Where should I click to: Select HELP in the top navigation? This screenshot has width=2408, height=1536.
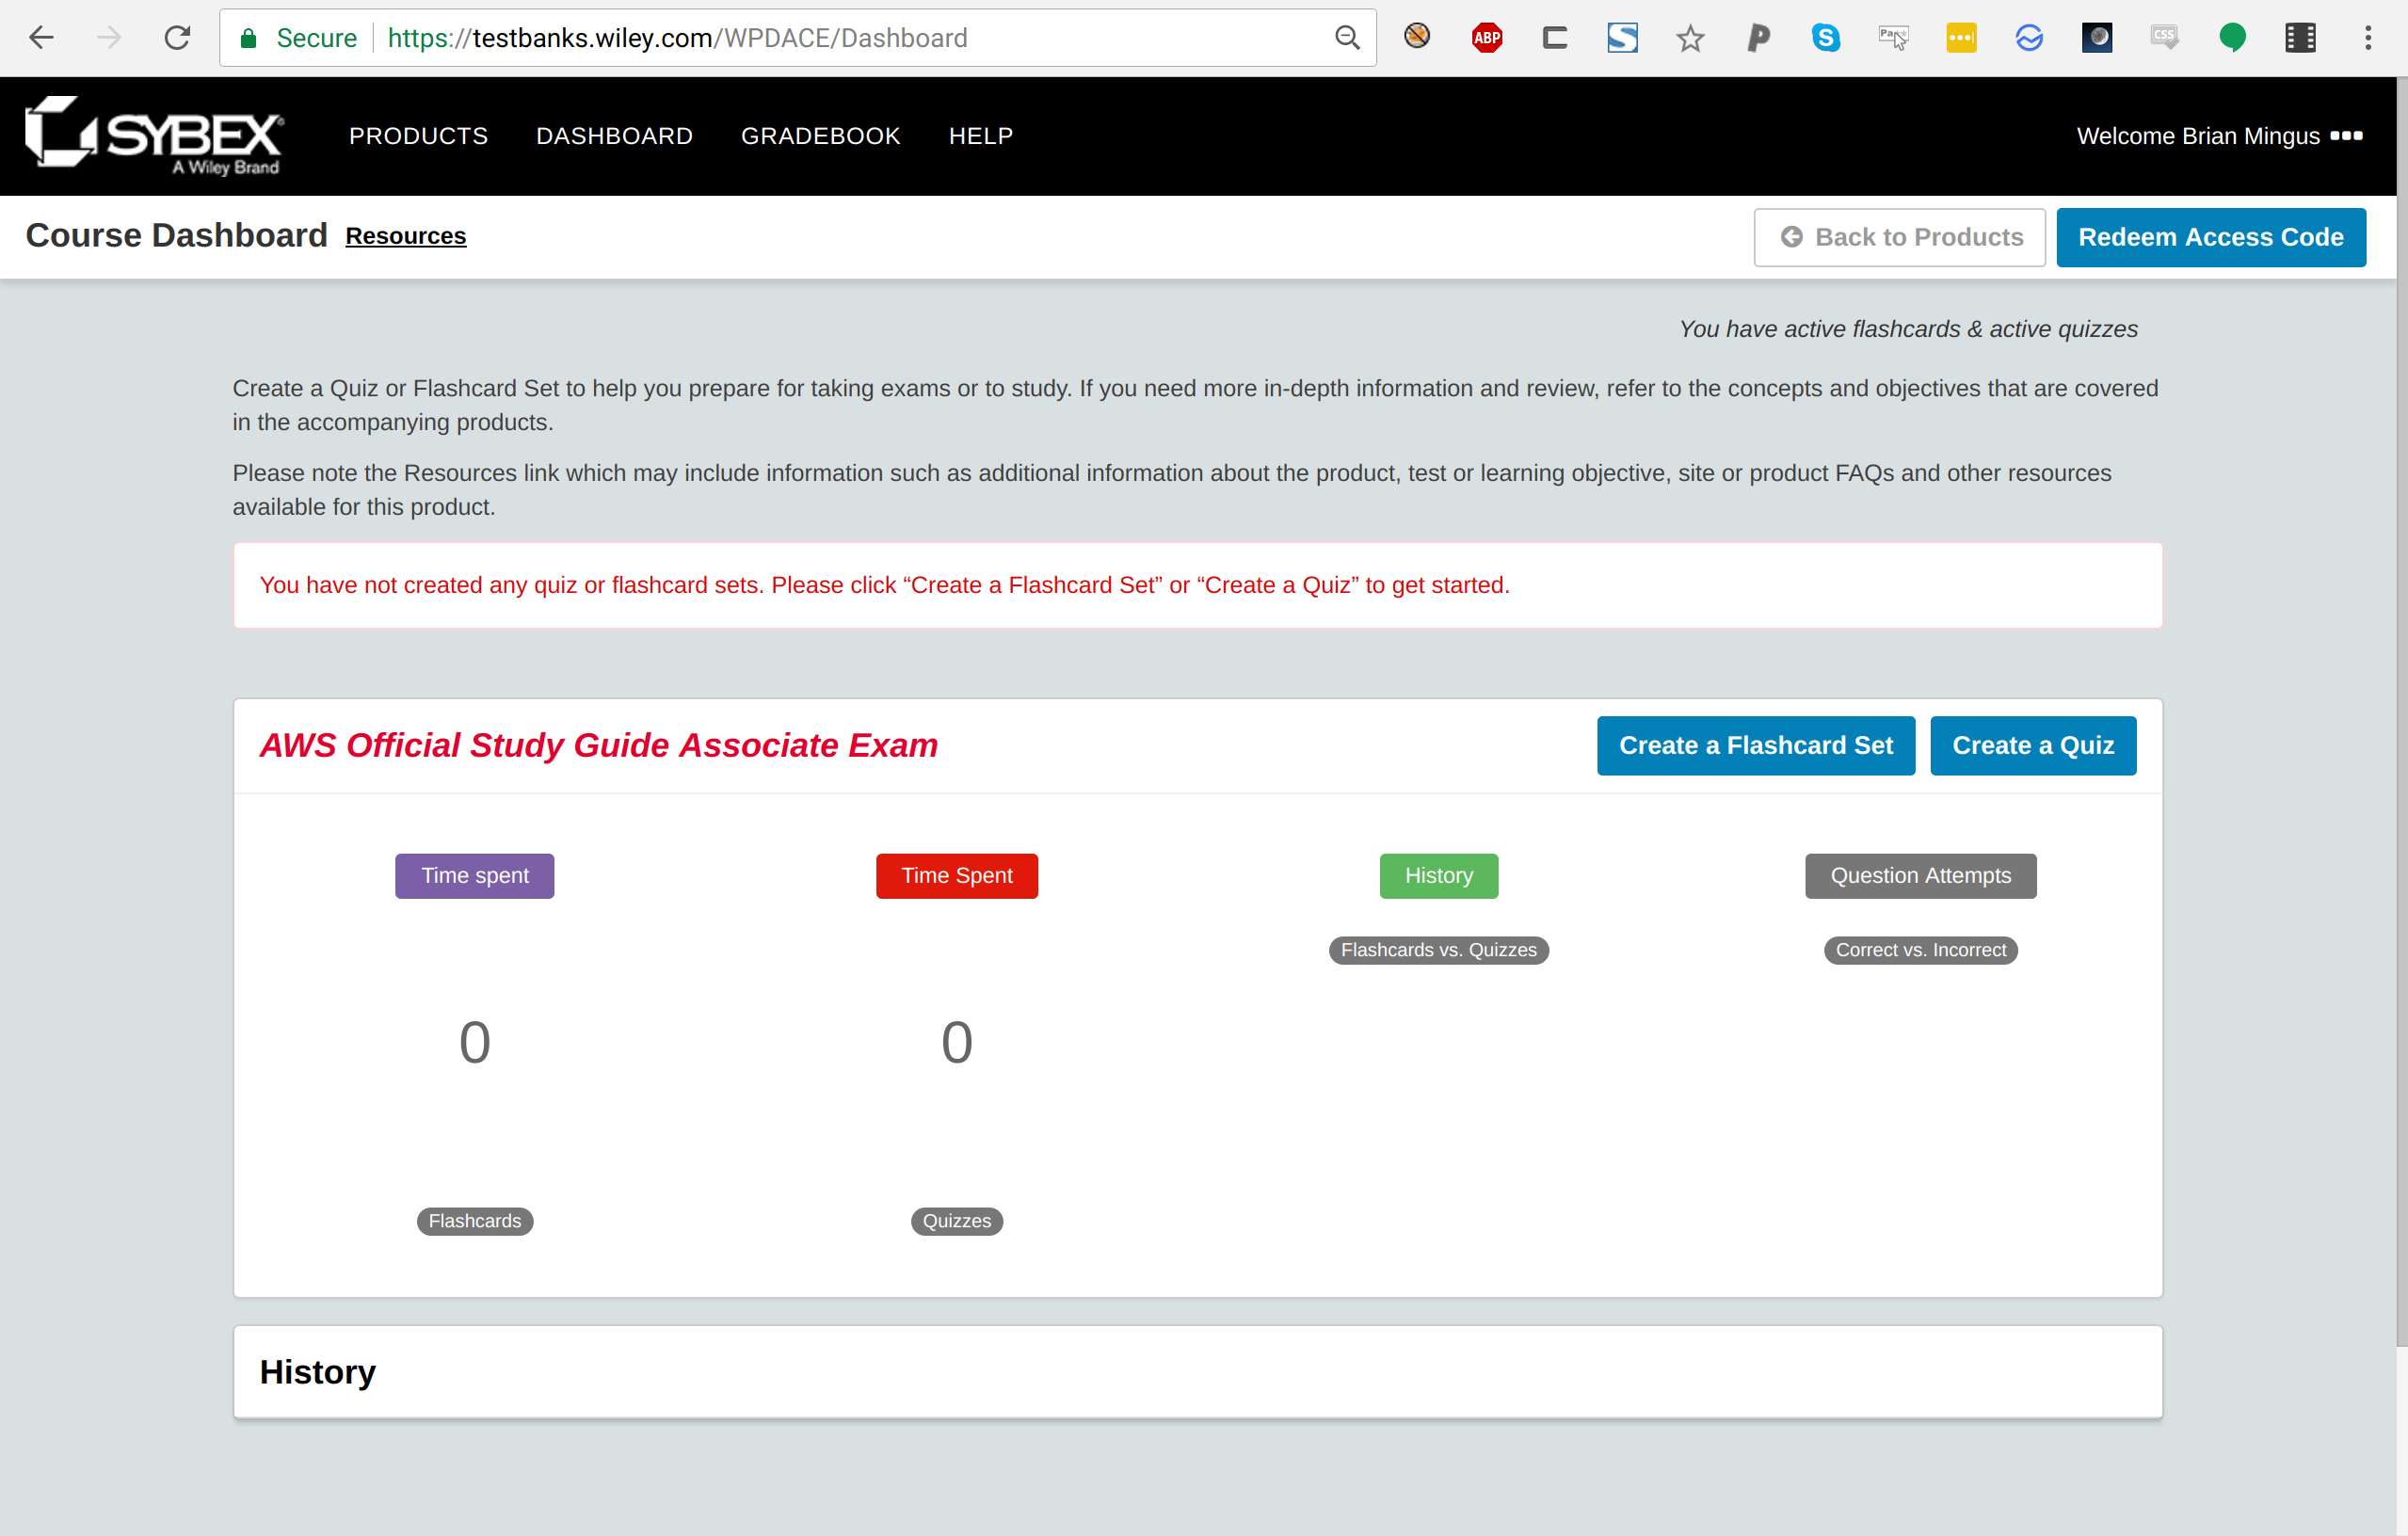pos(980,136)
